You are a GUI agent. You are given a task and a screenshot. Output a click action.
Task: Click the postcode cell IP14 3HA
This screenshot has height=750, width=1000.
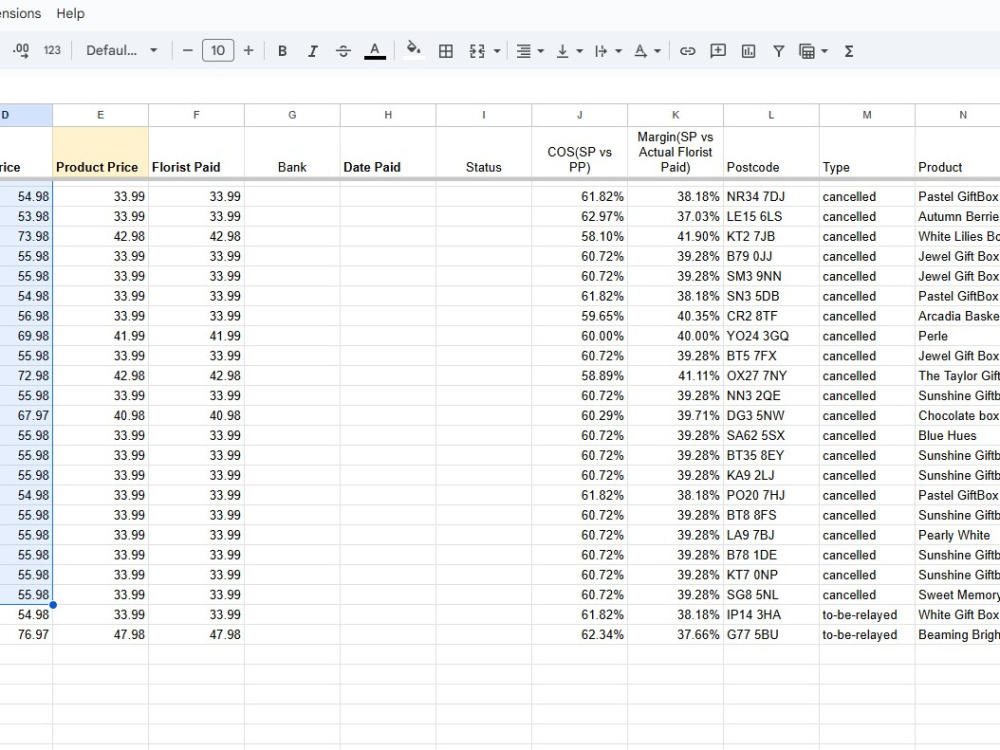[771, 614]
